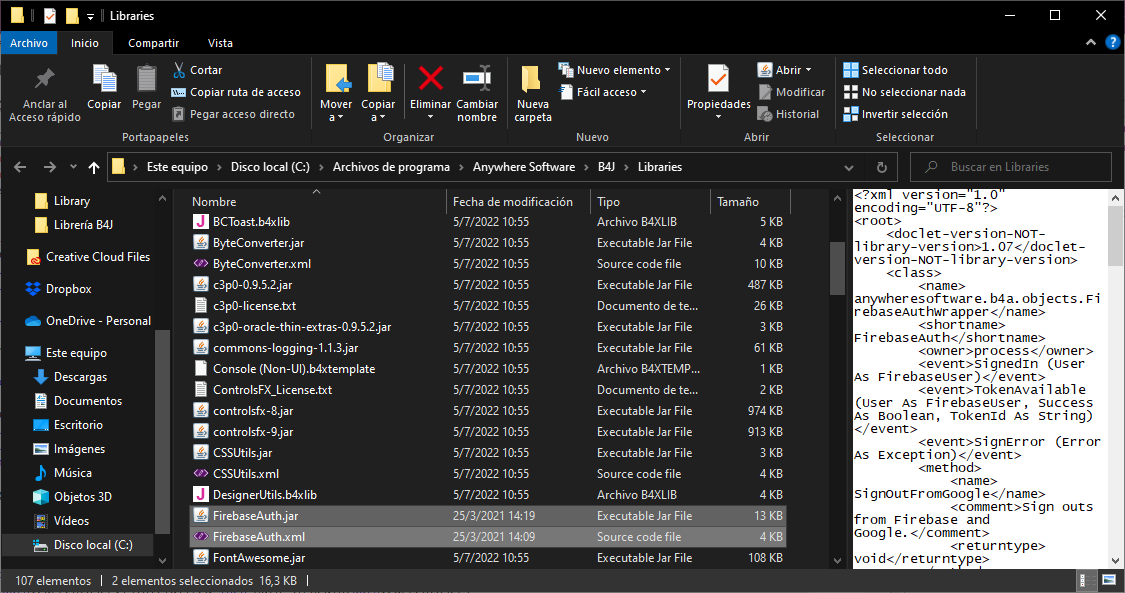This screenshot has height=593, width=1125.
Task: Switch to large icons view in status bar
Action: pyautogui.click(x=1109, y=580)
